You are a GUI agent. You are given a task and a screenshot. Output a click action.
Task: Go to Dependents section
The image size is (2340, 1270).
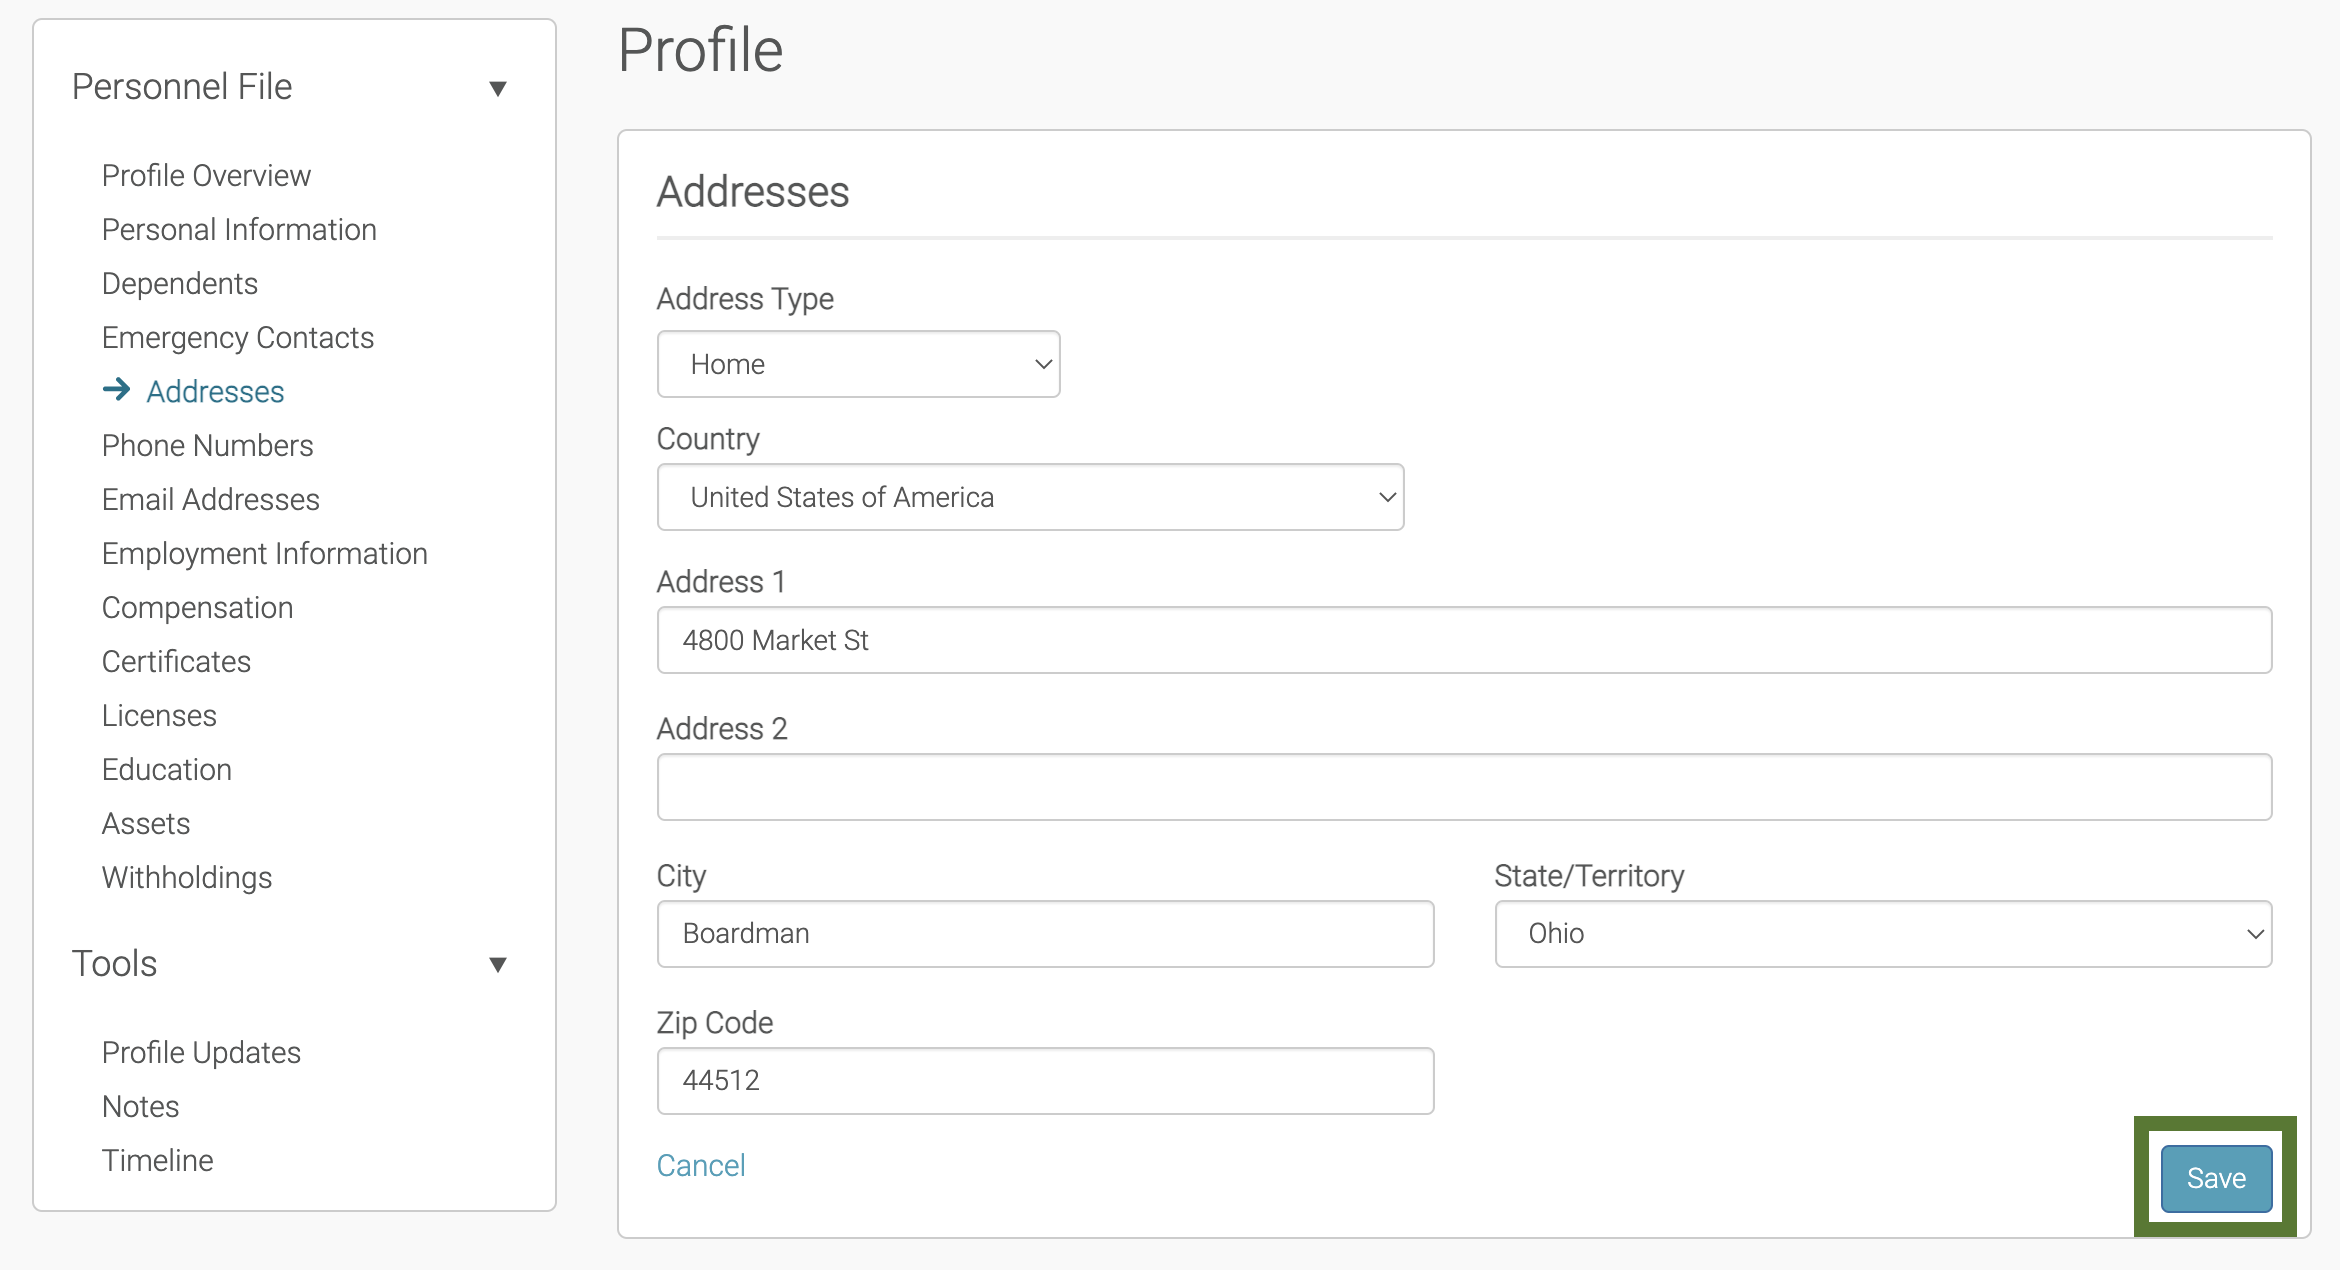point(180,283)
